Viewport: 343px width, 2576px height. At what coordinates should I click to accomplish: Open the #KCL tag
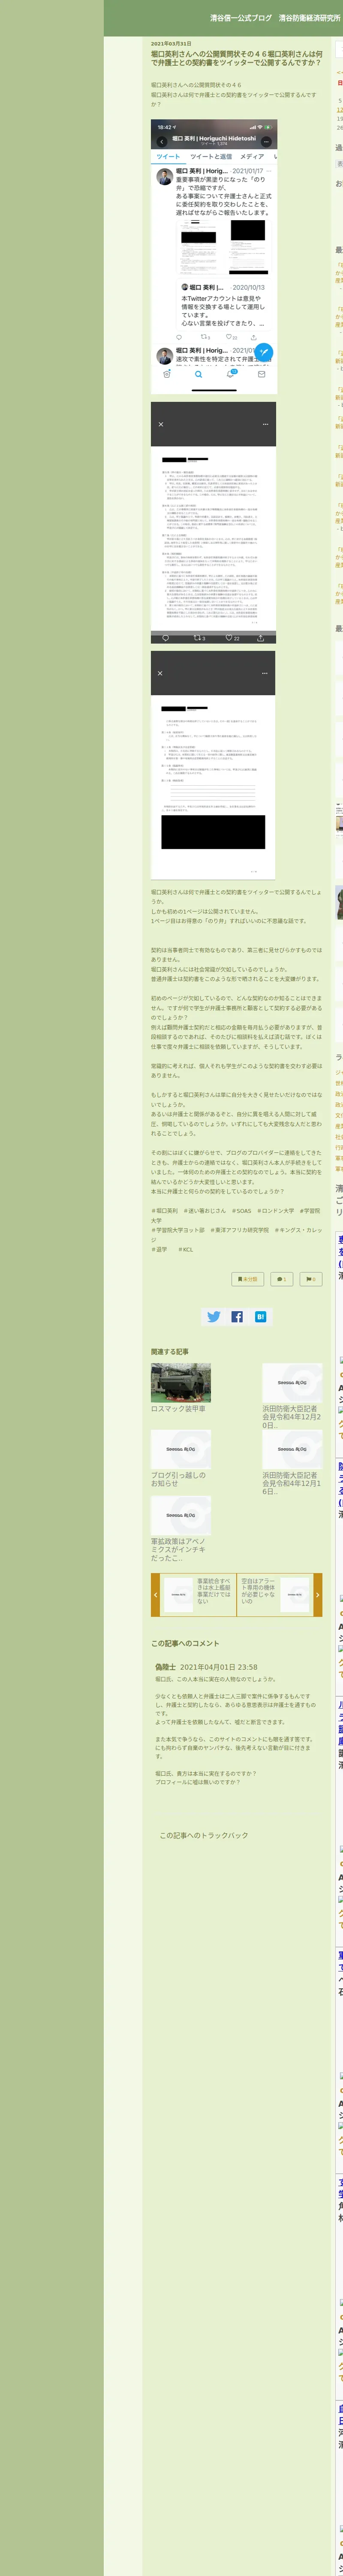[x=186, y=1249]
